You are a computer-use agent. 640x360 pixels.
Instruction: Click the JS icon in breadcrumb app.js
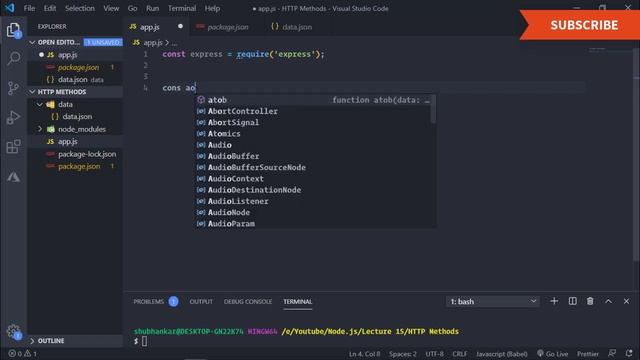pyautogui.click(x=136, y=42)
